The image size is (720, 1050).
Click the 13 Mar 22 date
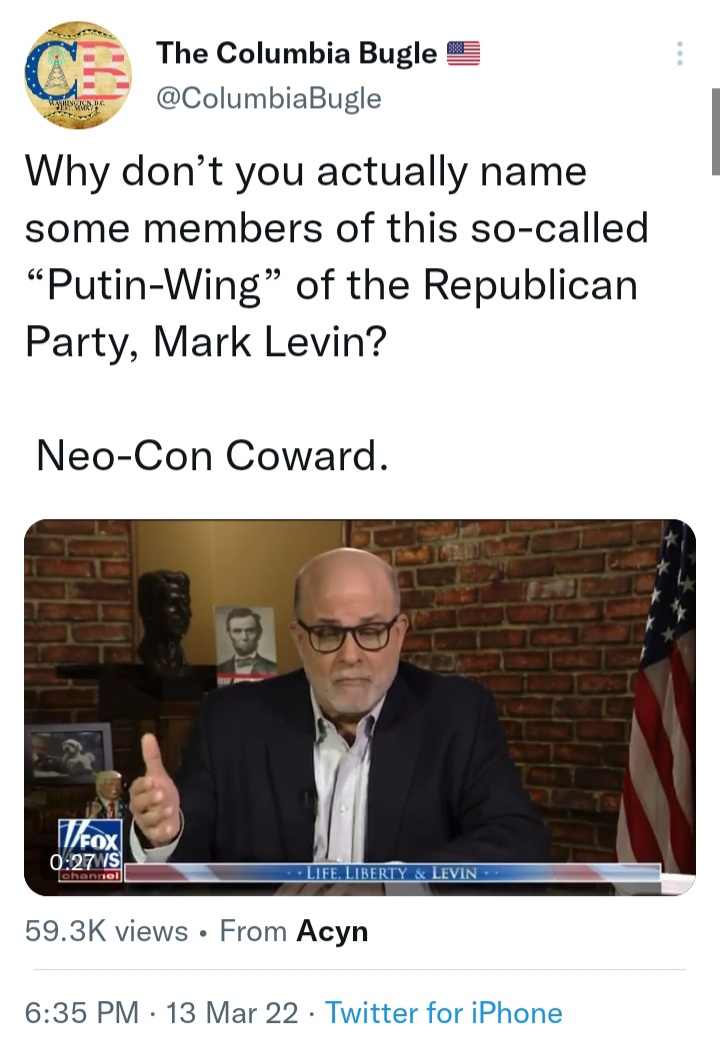pyautogui.click(x=232, y=1012)
